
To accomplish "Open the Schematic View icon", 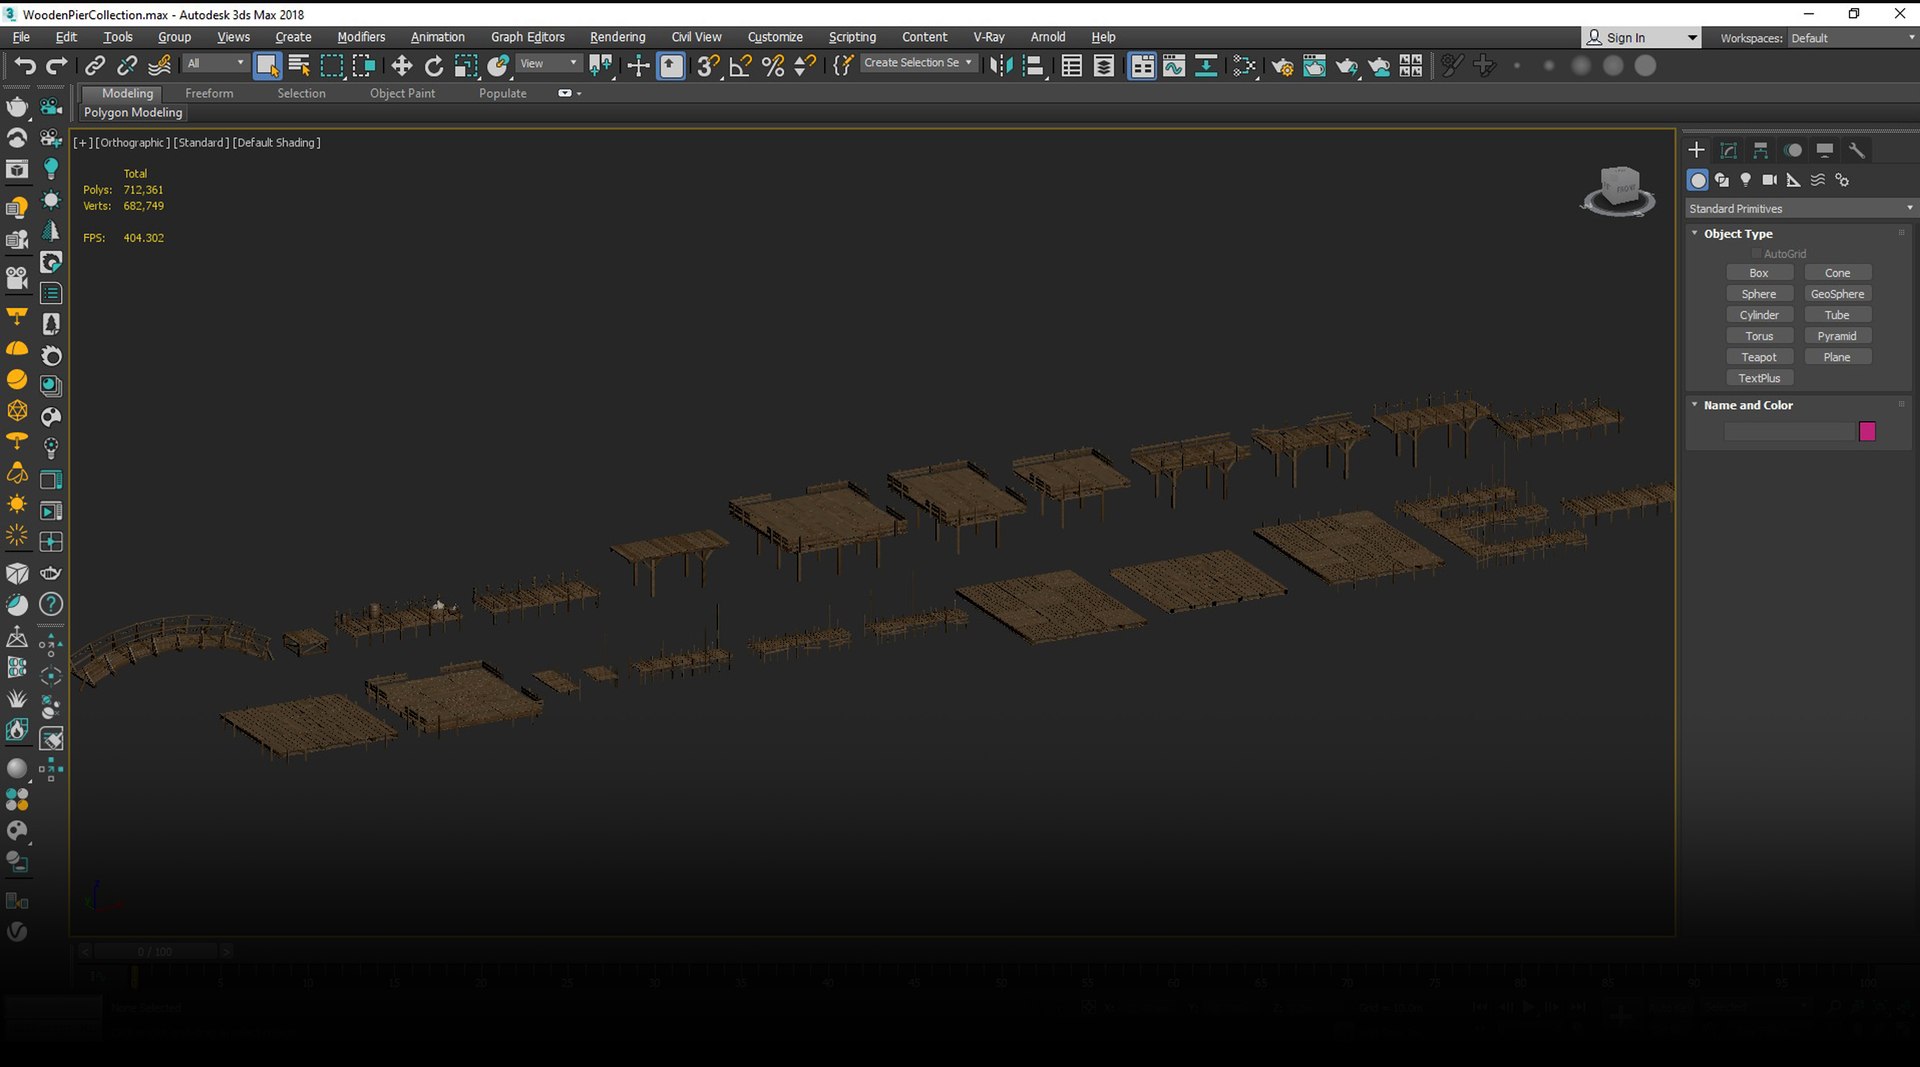I will (x=1206, y=66).
